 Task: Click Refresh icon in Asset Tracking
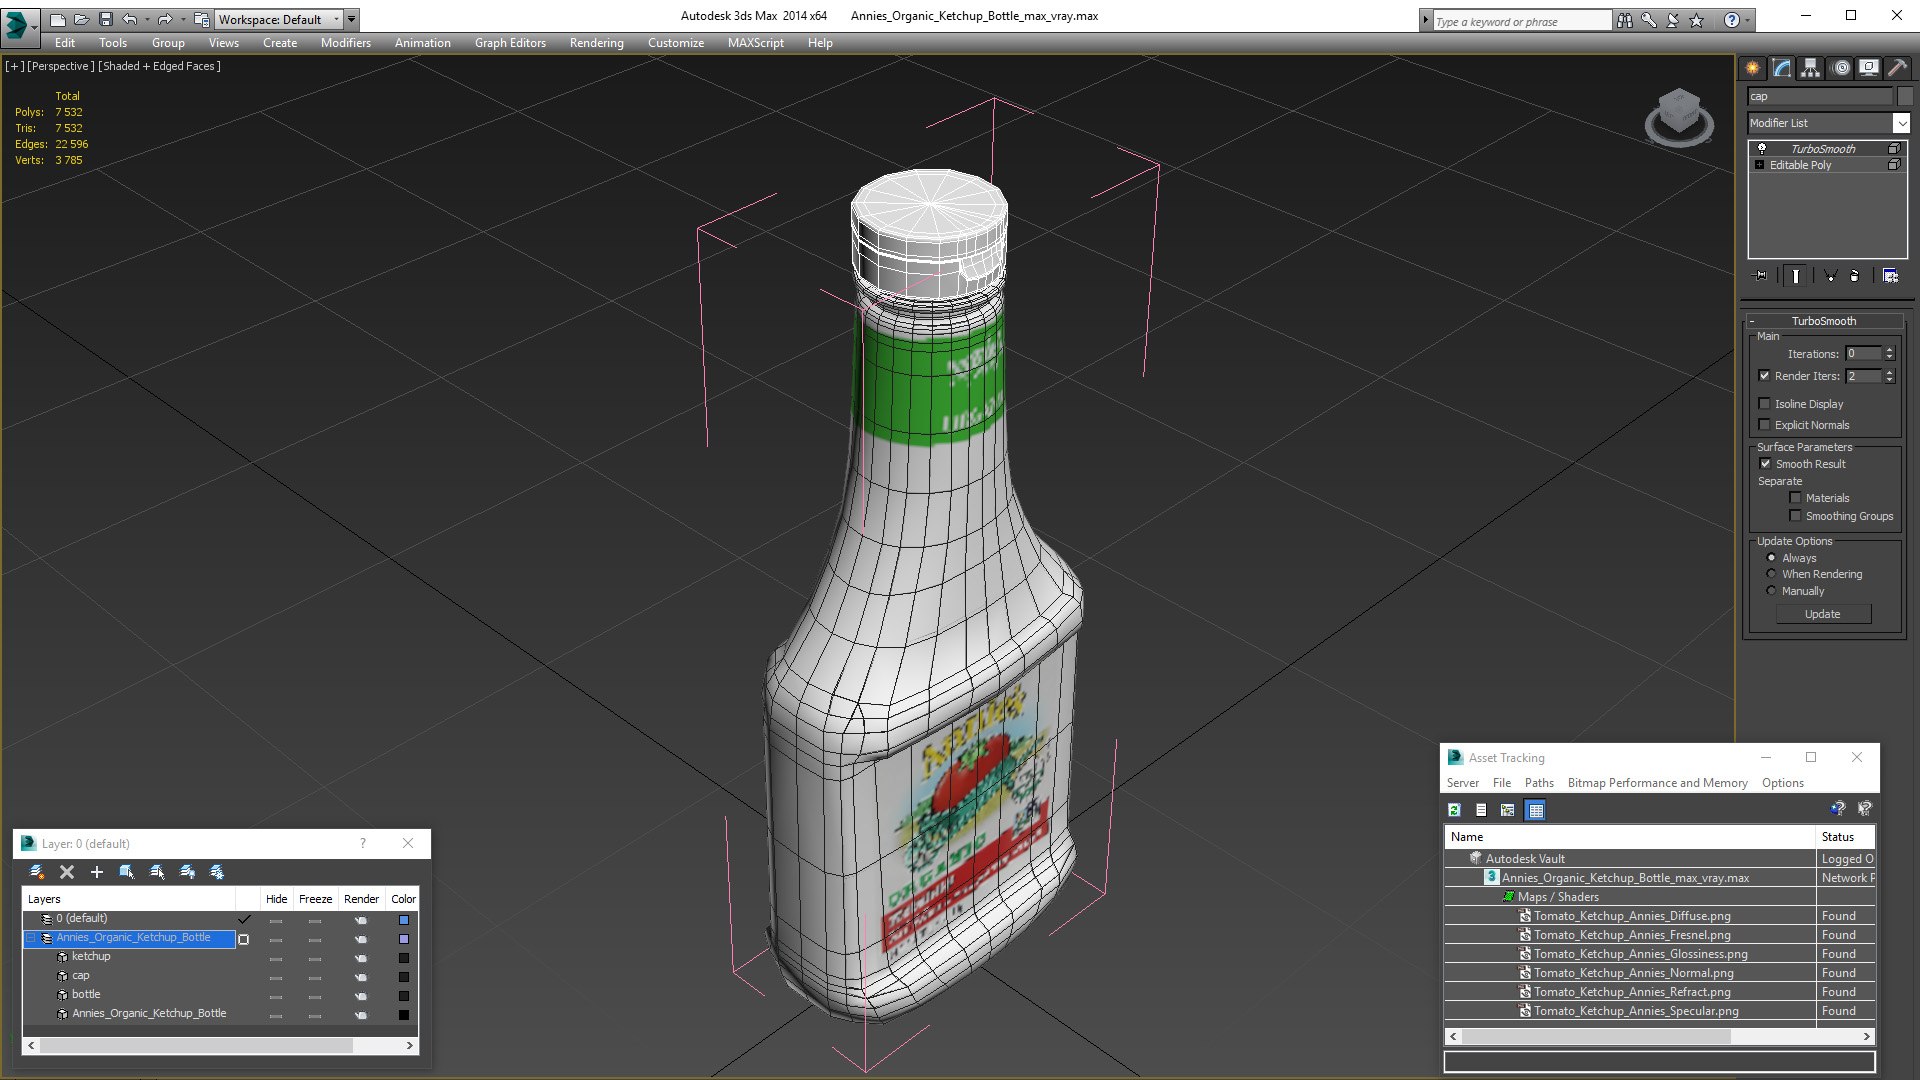pyautogui.click(x=1455, y=810)
